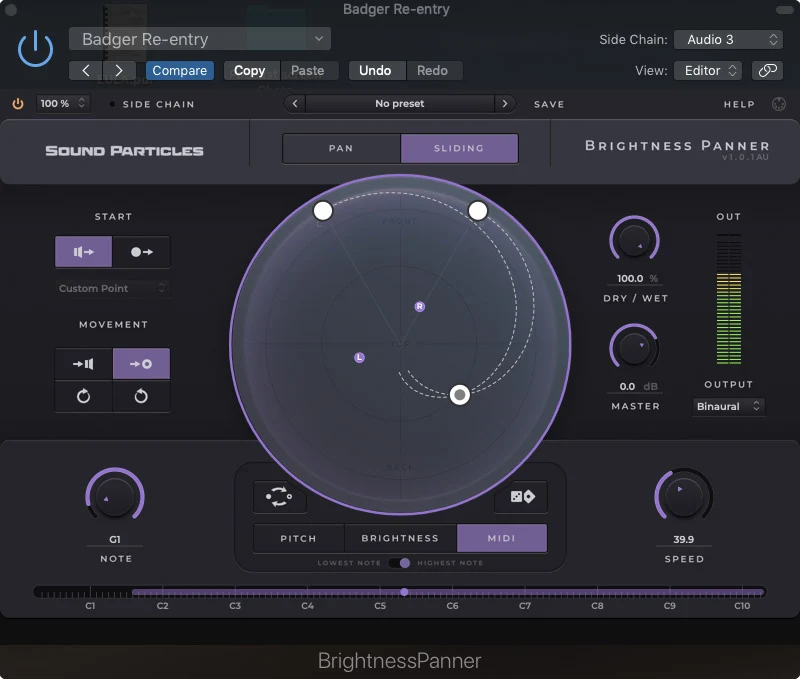Click the SPEED knob
The width and height of the screenshot is (800, 679).
click(683, 496)
